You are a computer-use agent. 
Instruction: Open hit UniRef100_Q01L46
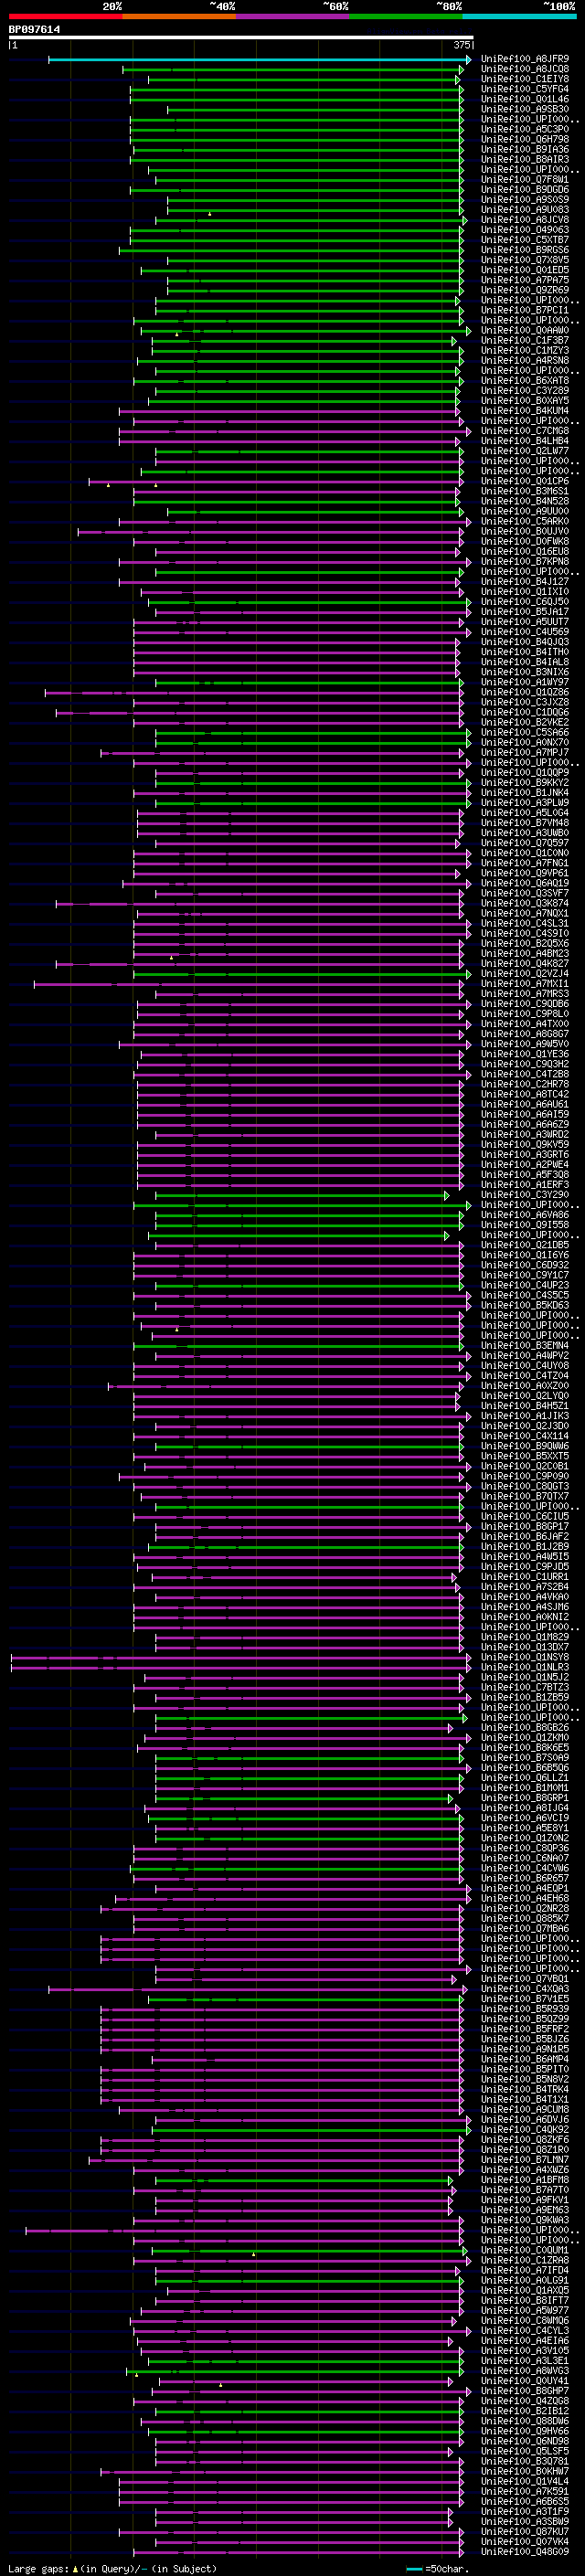coord(525,99)
